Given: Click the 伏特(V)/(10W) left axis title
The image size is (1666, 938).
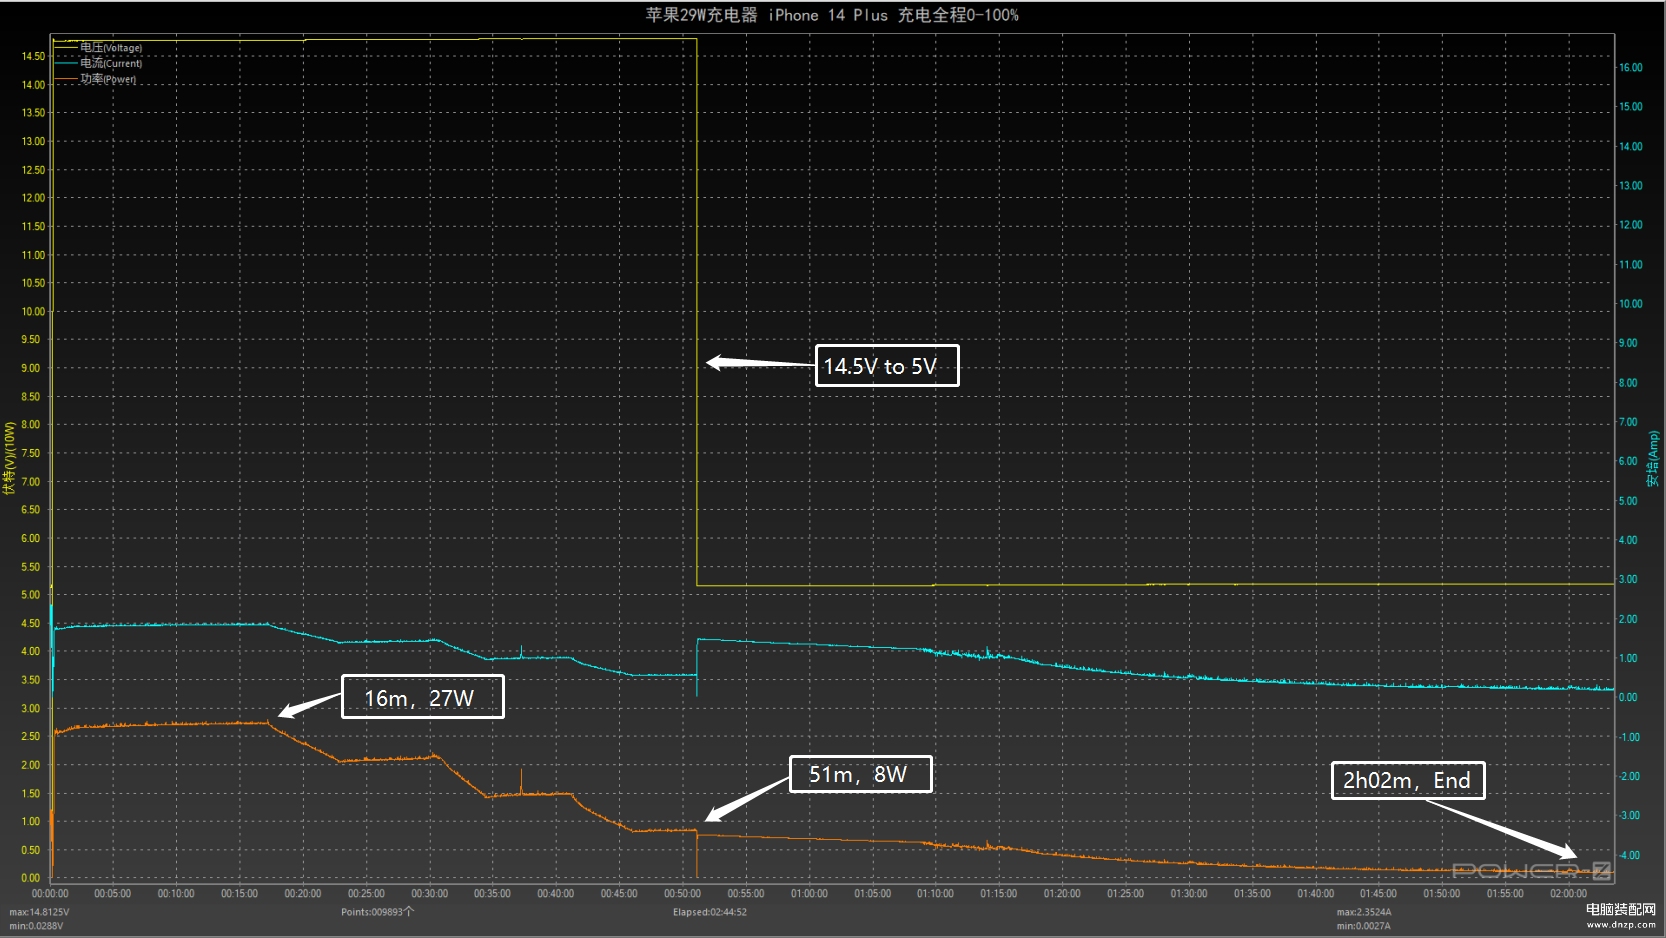Looking at the screenshot, I should coord(9,458).
